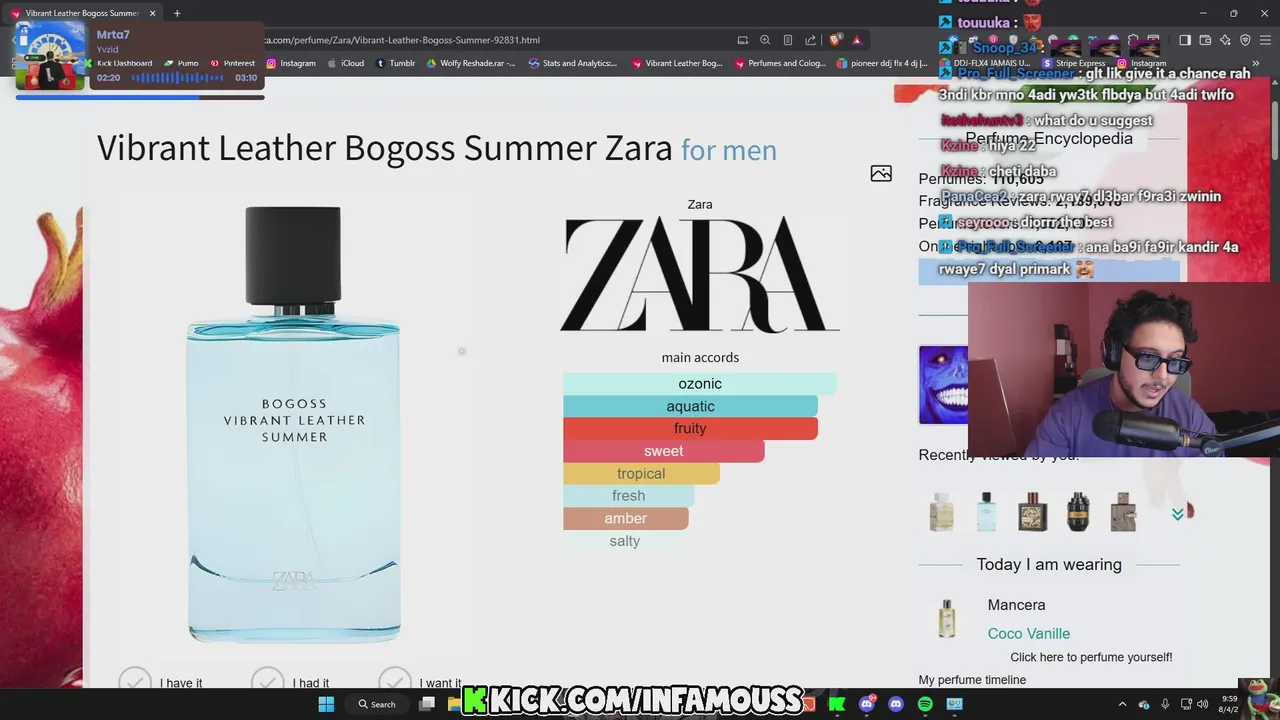This screenshot has height=720, width=1280.
Task: Click the Zara perfume bottle image
Action: 293,424
